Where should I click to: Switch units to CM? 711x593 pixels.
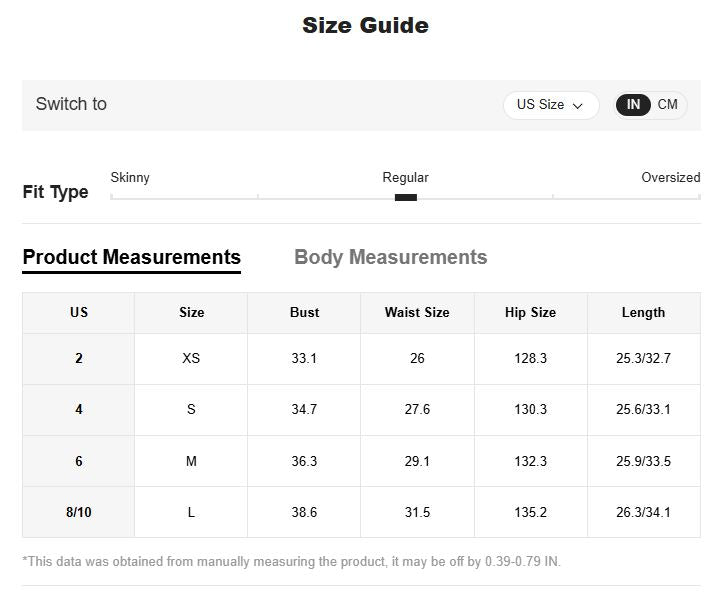667,105
